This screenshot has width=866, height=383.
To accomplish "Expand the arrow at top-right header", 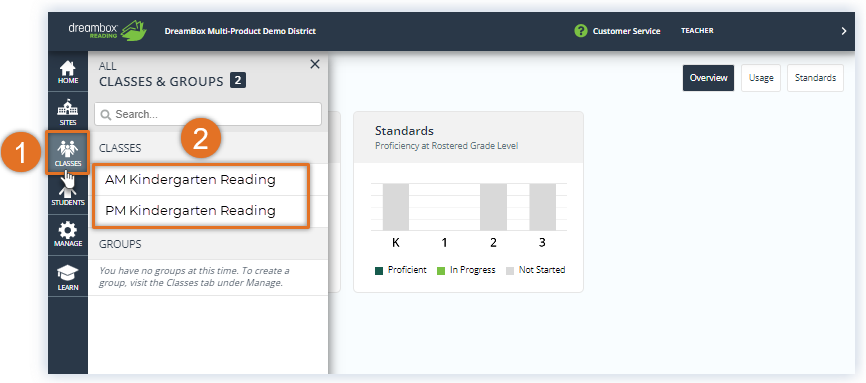I will pos(843,31).
